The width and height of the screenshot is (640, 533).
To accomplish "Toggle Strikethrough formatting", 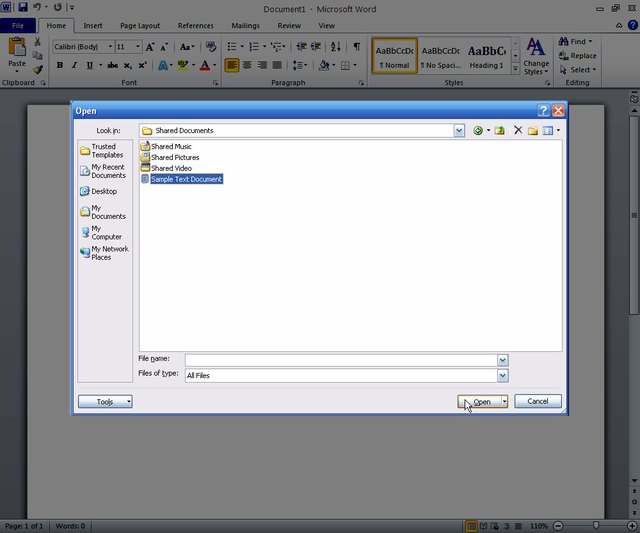I will coord(113,65).
